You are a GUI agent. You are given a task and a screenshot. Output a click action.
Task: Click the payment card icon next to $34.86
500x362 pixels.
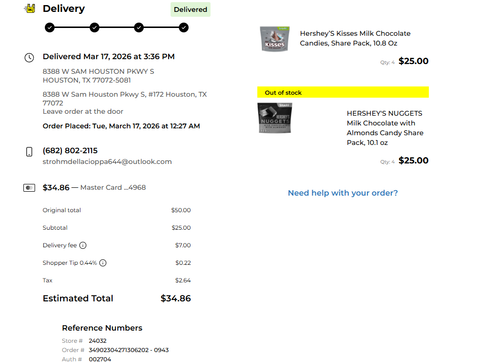point(29,188)
